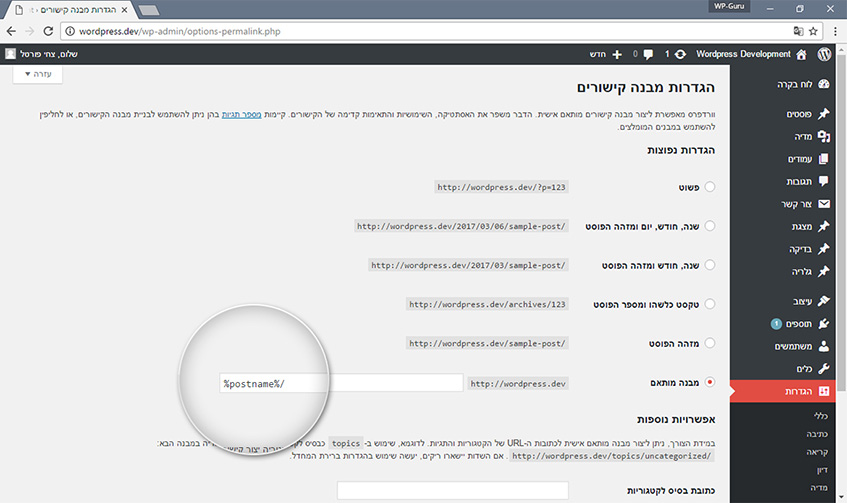Expand the 'עזרה' help dropdown tab
This screenshot has width=847, height=503.
tap(38, 74)
